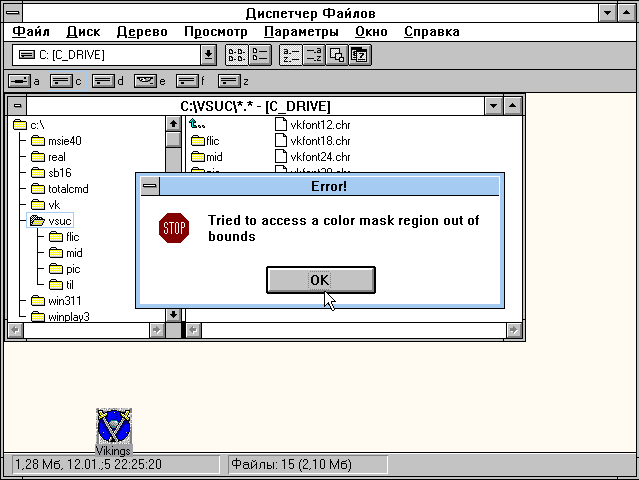Collapse the open vsuc folder
This screenshot has width=639, height=480.
[x=50, y=221]
